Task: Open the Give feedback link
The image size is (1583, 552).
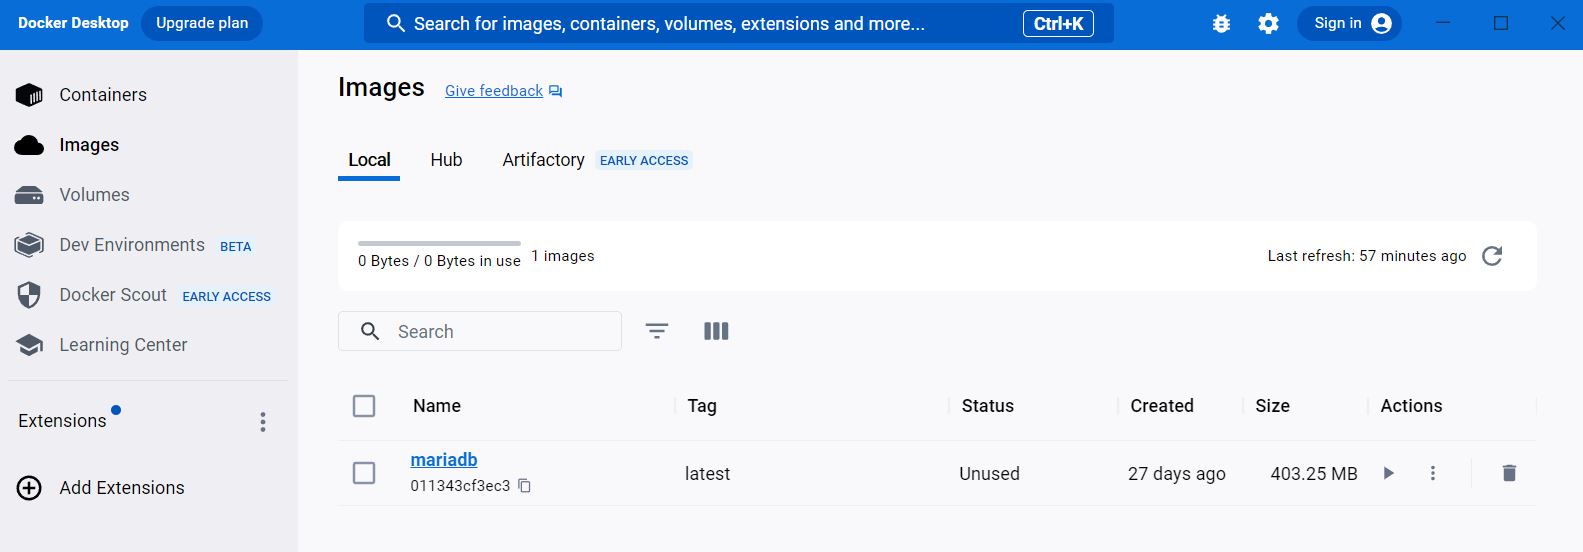Action: 503,91
